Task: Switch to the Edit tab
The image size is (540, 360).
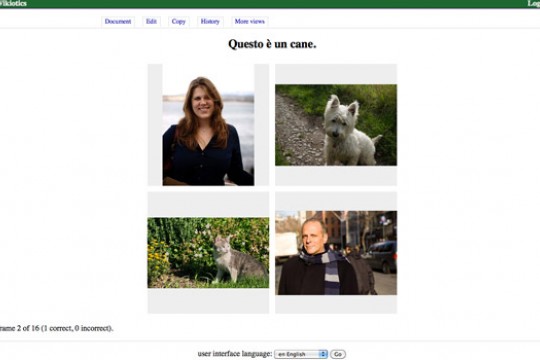Action: (x=151, y=21)
